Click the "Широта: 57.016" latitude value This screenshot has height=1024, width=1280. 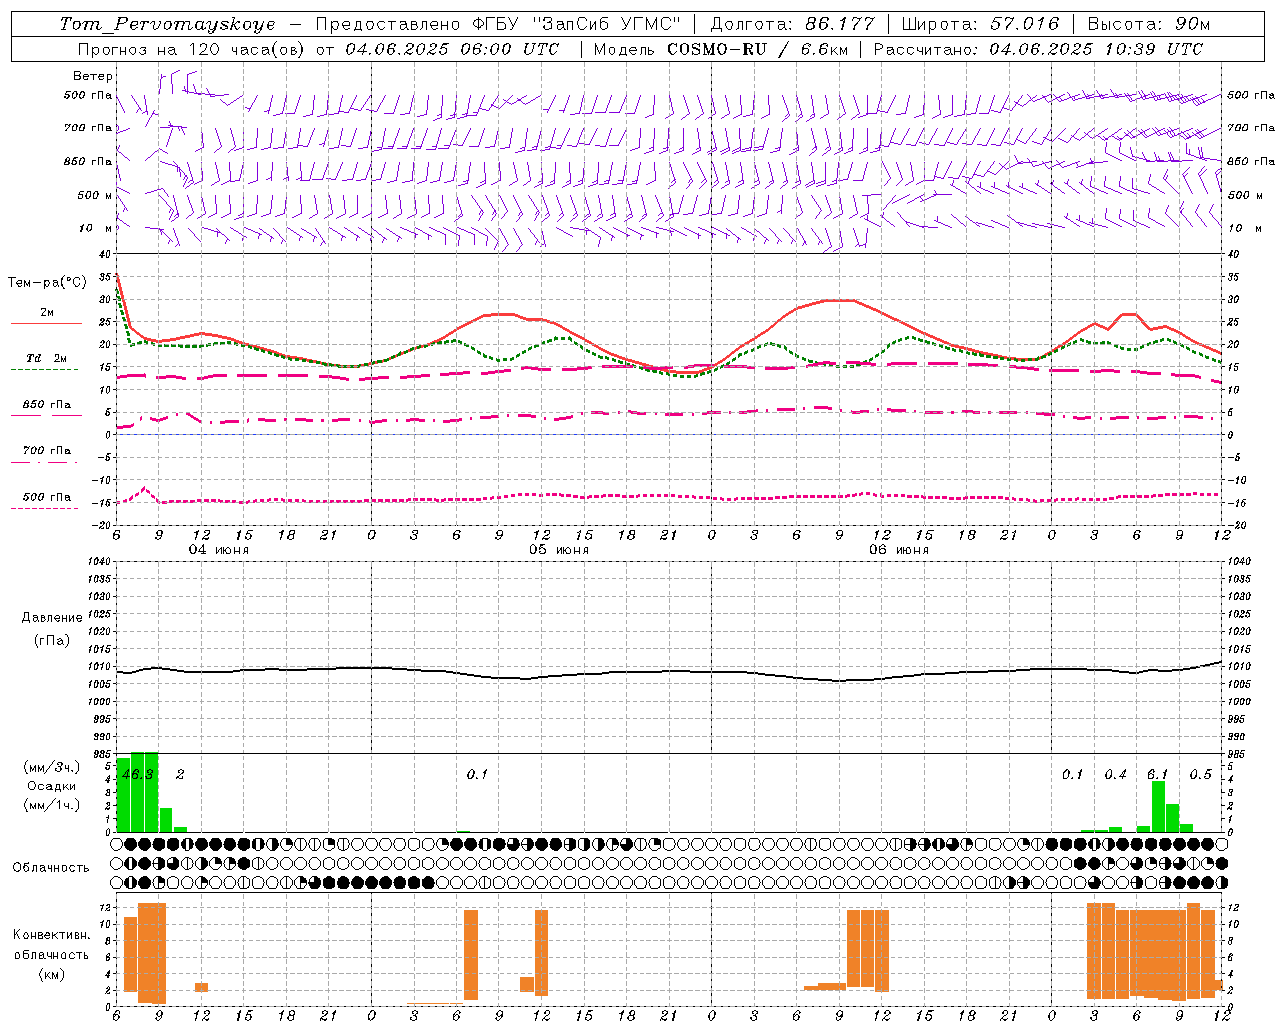[980, 24]
